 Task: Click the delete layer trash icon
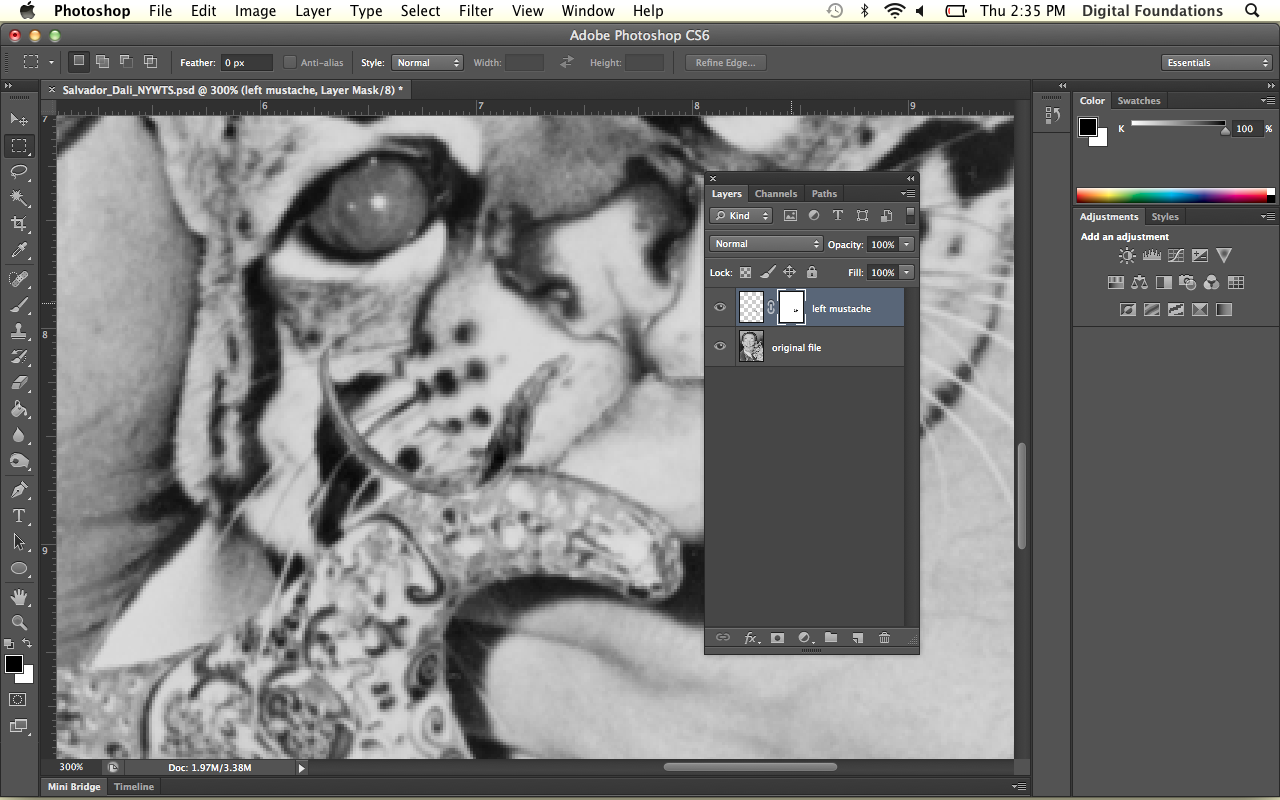click(x=884, y=638)
